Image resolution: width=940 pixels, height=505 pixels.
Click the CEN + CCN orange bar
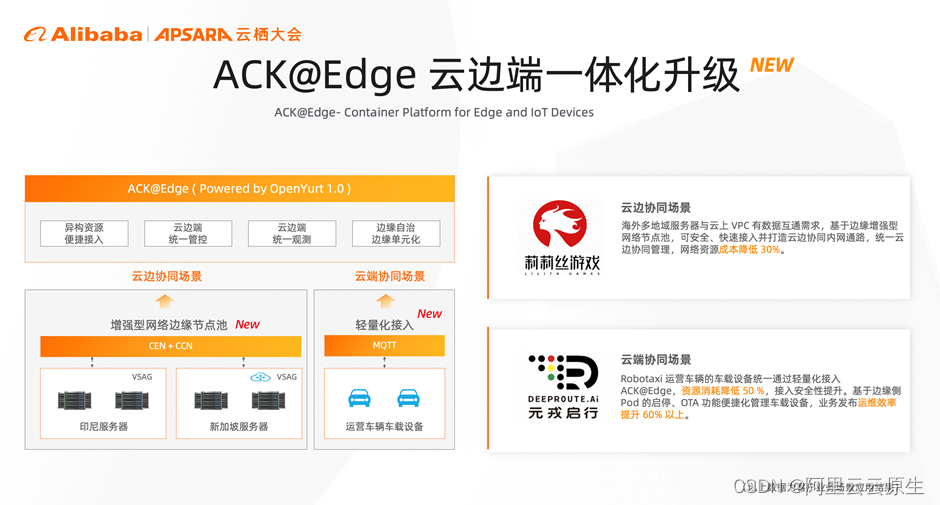[170, 346]
